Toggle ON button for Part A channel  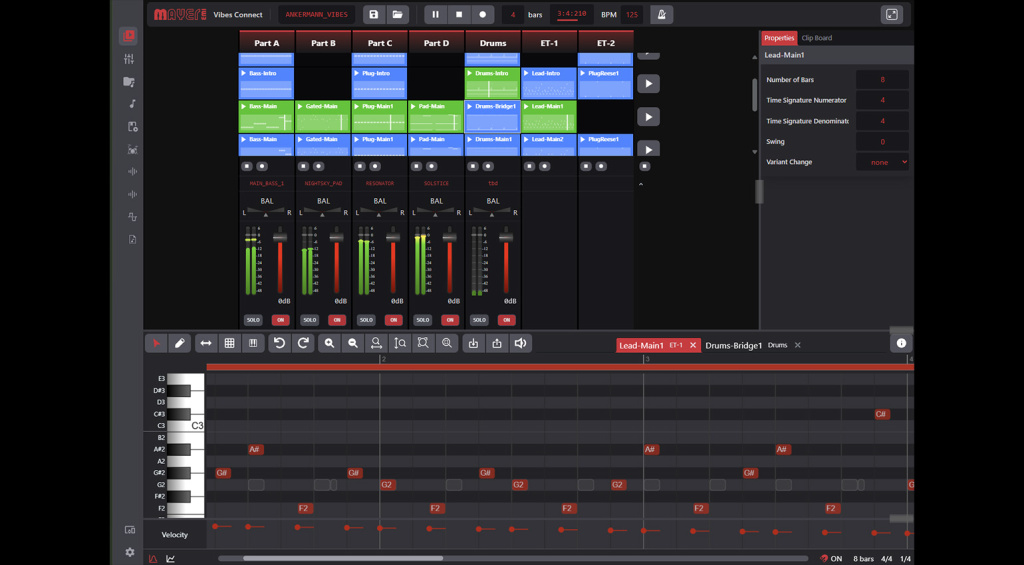pos(280,320)
